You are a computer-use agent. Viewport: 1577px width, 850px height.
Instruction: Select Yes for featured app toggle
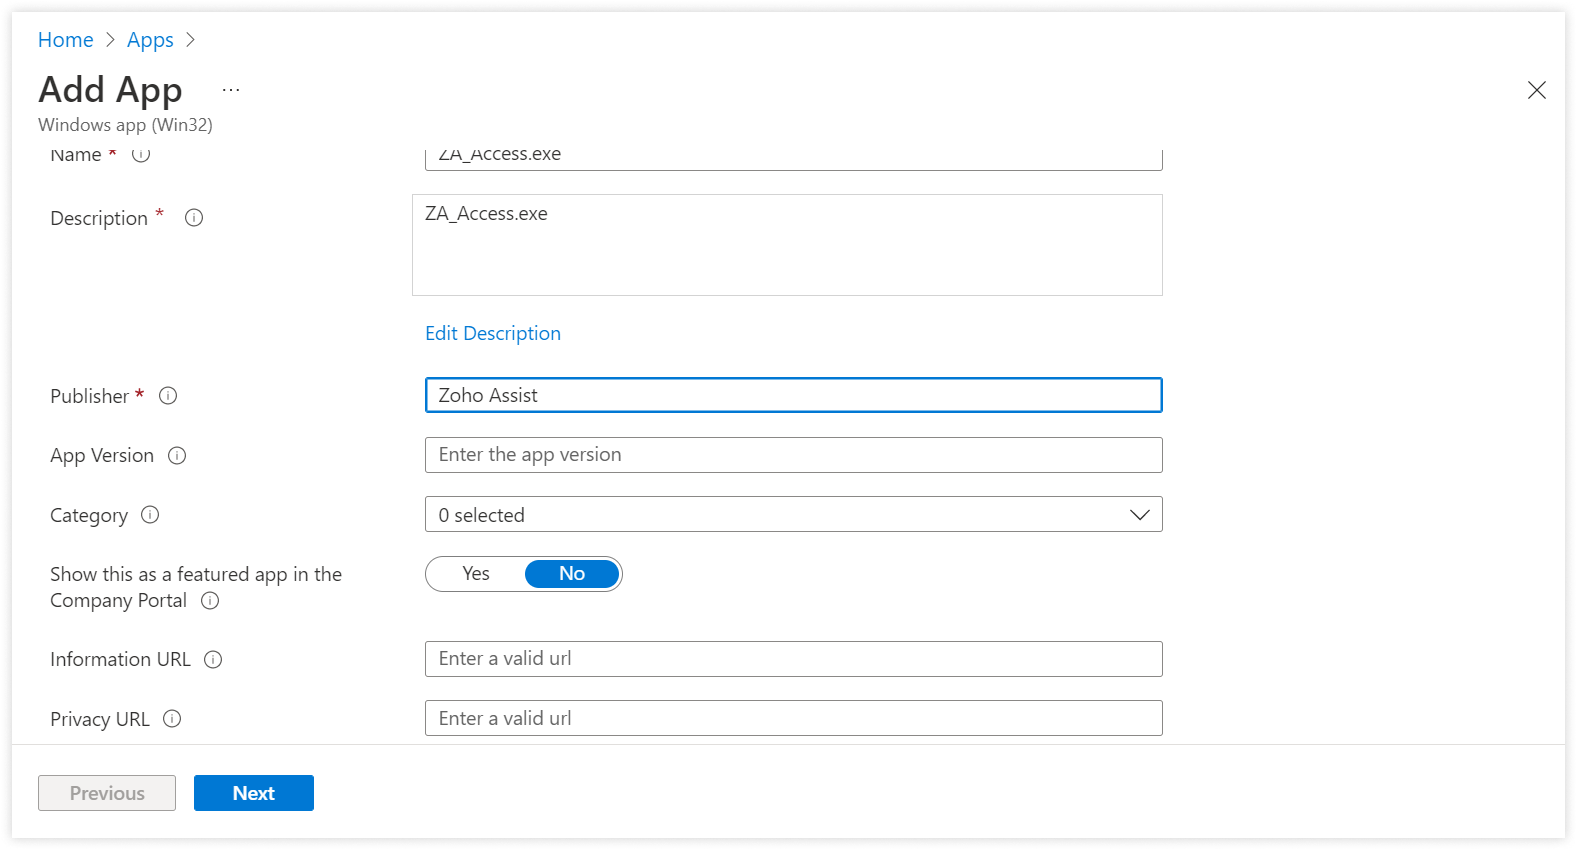pyautogui.click(x=476, y=574)
